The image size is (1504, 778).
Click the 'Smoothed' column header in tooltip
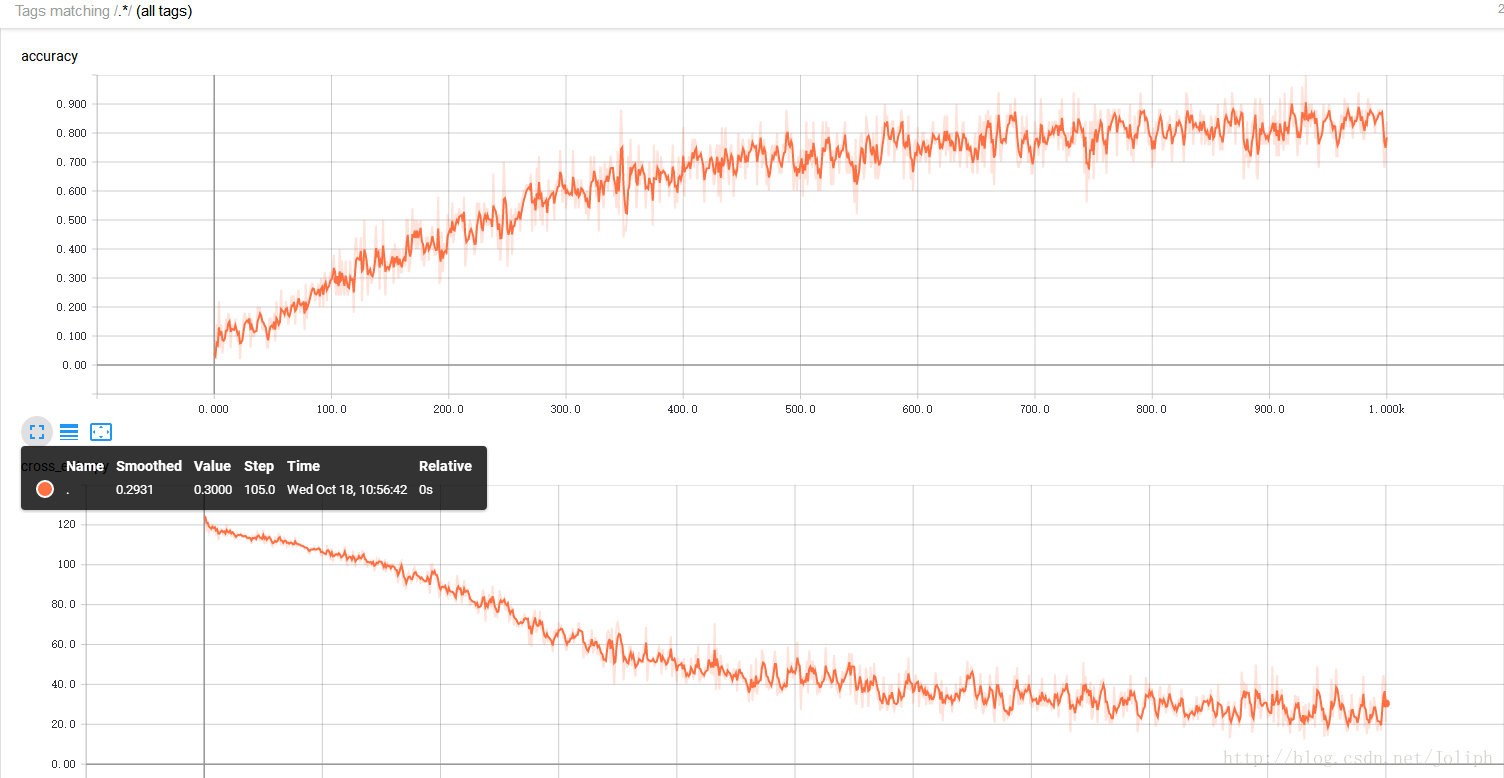click(x=149, y=466)
